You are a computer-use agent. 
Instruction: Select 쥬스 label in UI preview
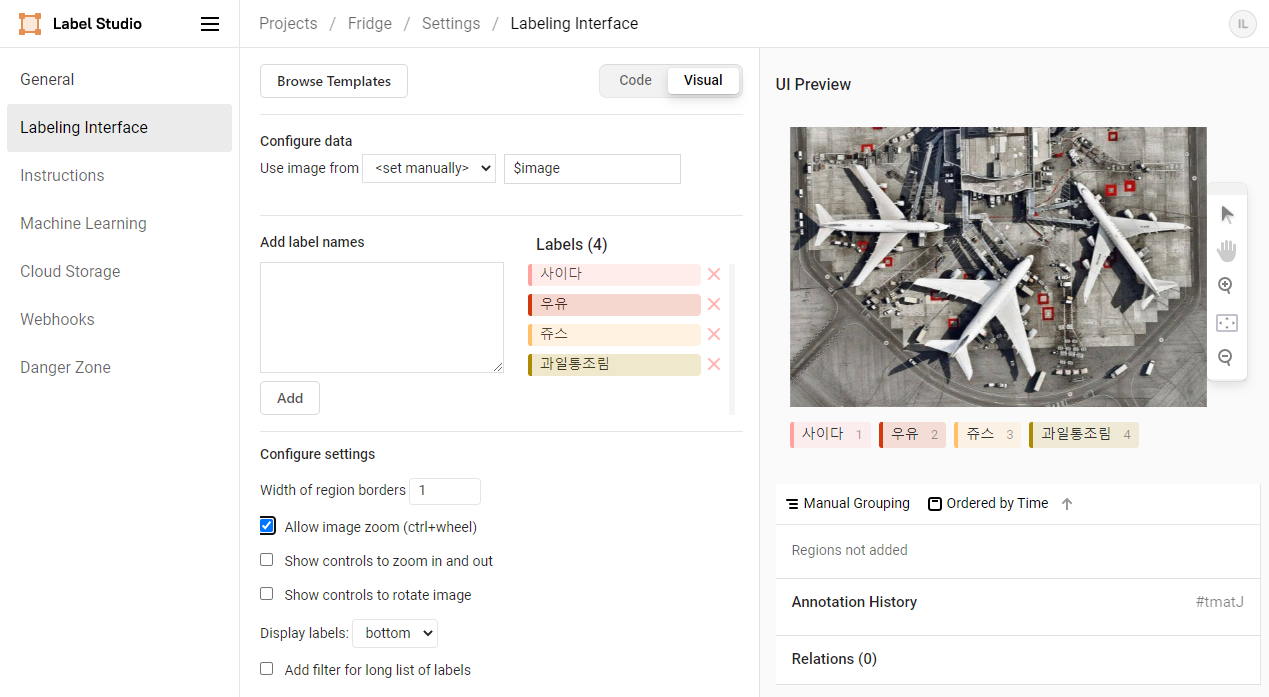[987, 434]
